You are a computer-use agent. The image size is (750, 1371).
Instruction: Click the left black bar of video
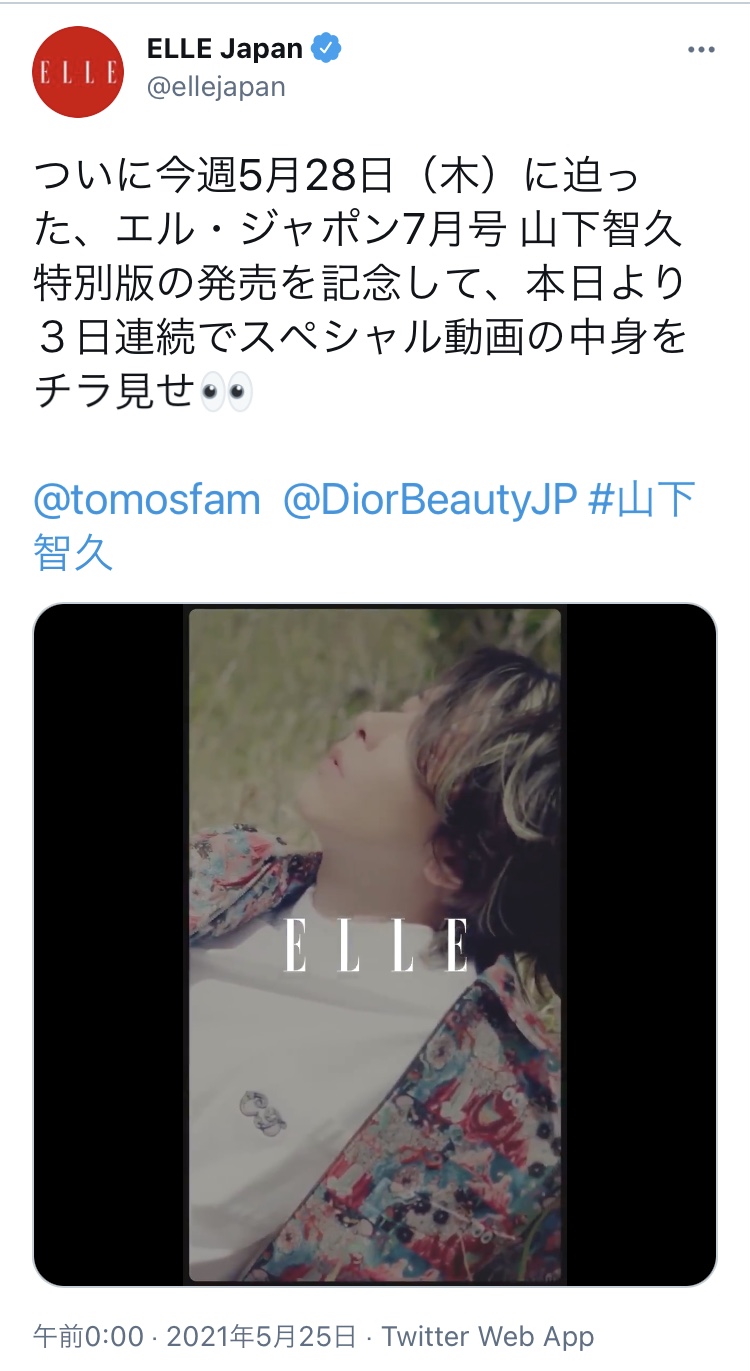click(x=110, y=945)
